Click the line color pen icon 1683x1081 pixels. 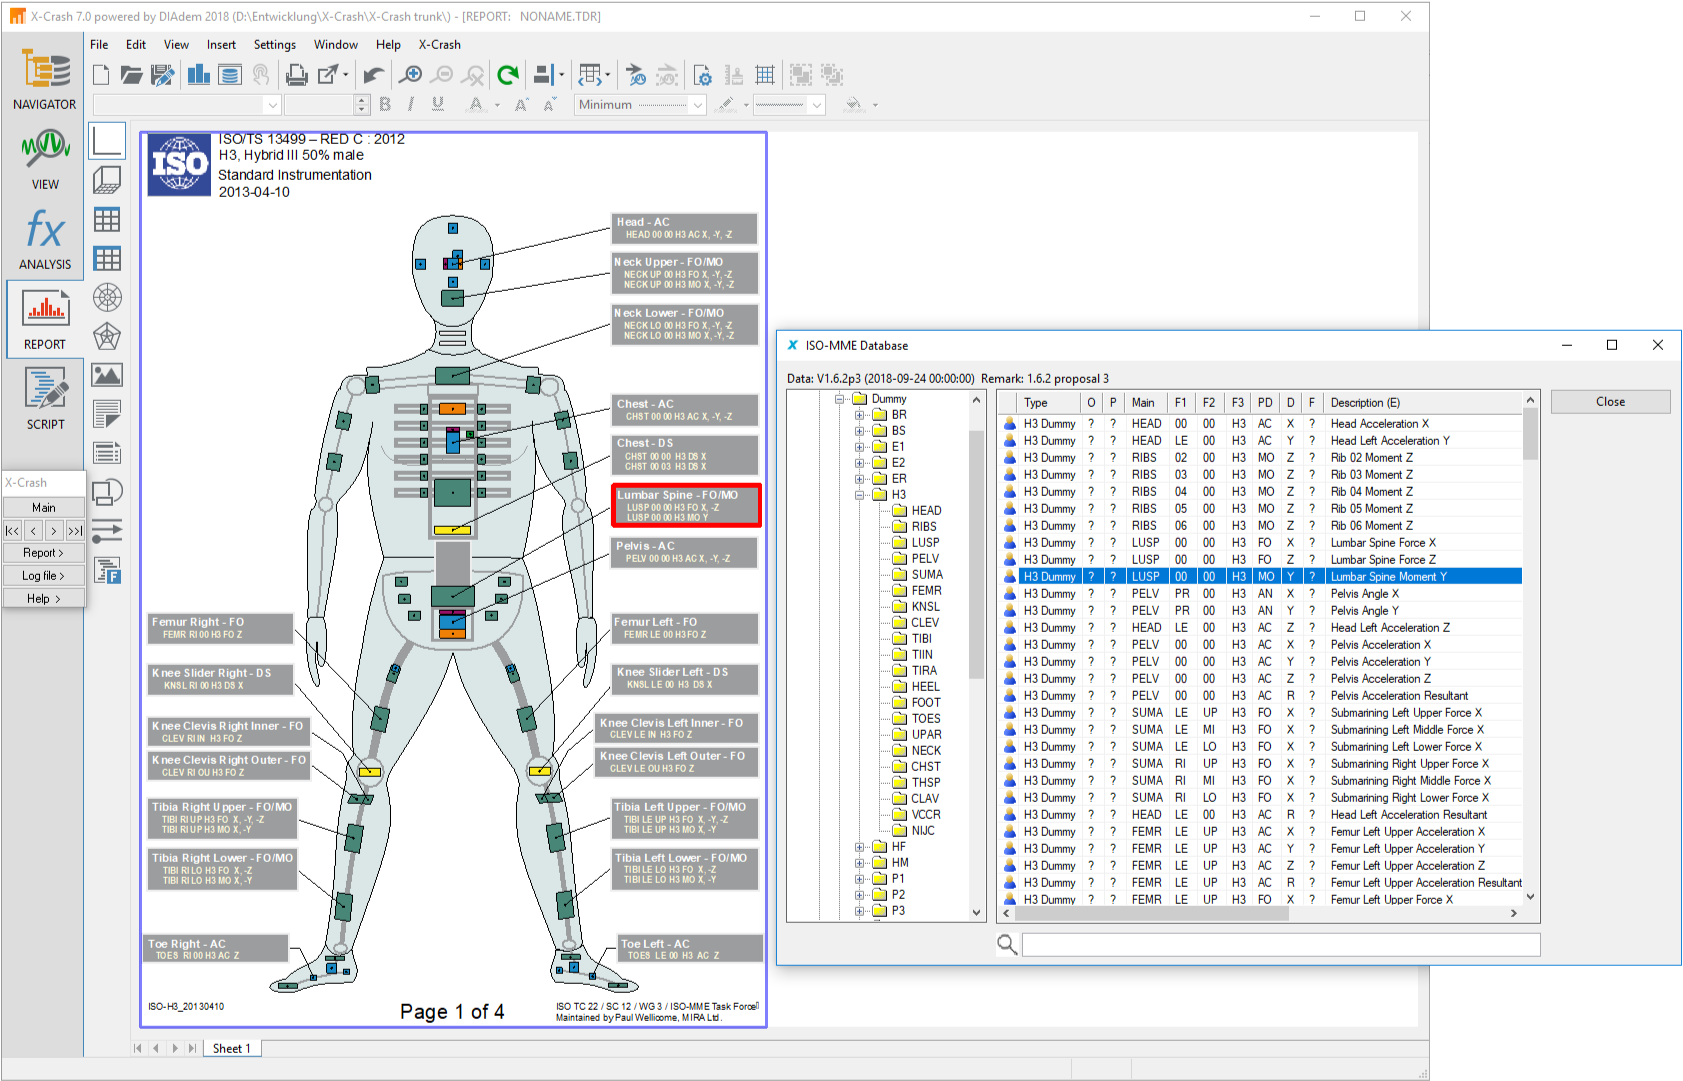pos(727,104)
